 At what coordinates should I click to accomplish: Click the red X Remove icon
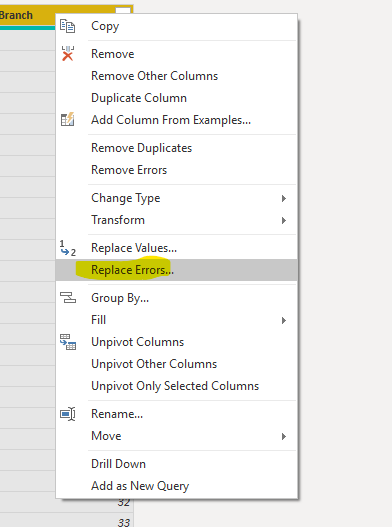(x=68, y=53)
